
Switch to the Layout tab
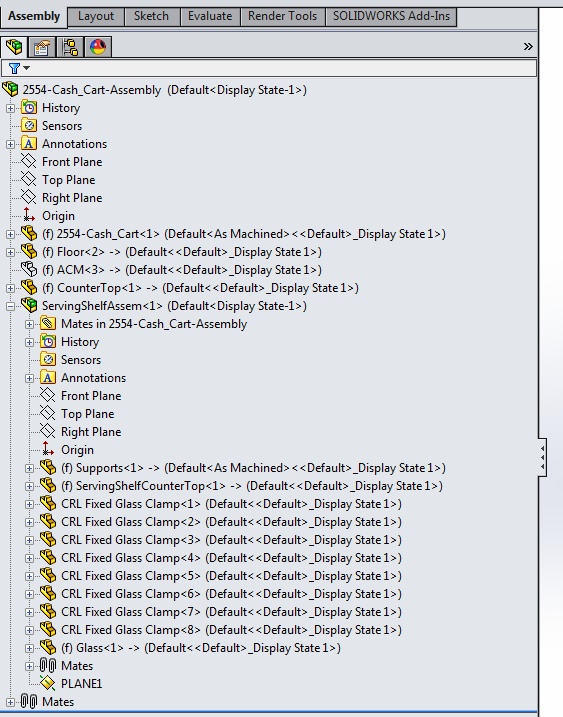96,16
